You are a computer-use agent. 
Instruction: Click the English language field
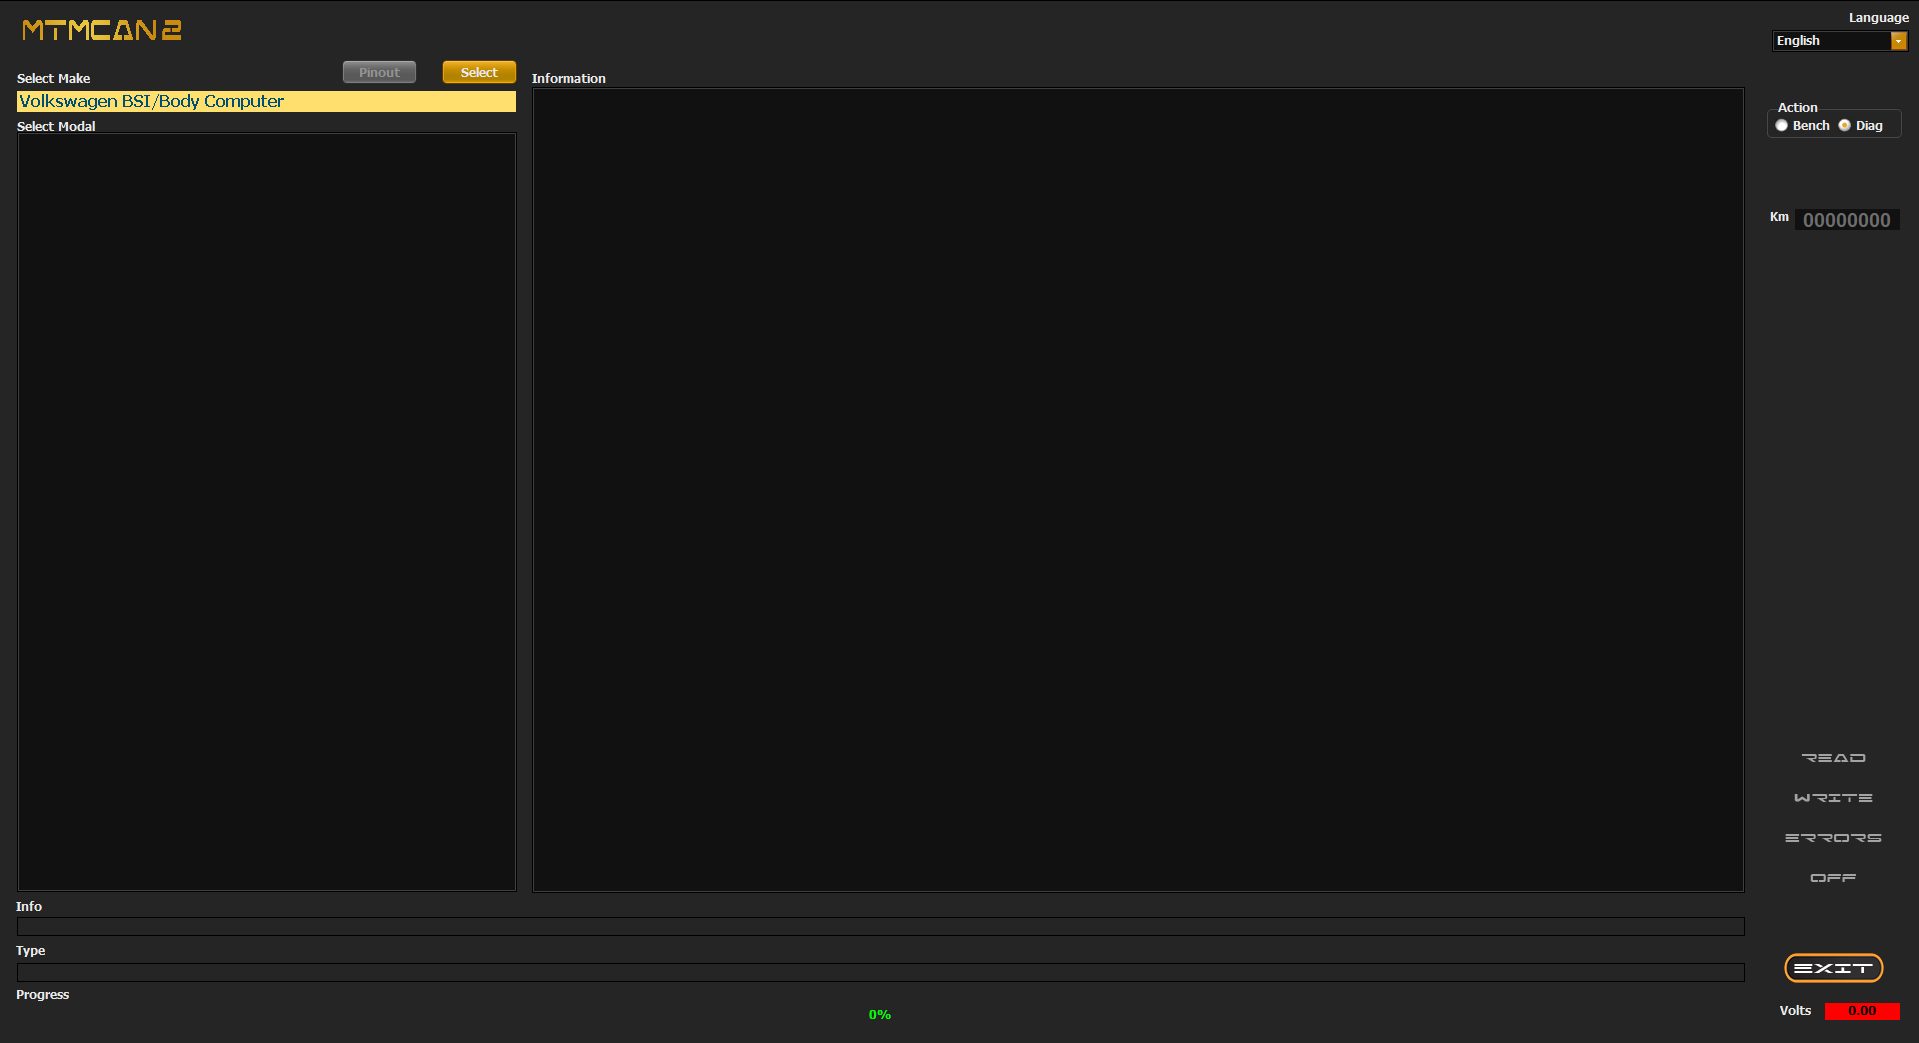click(x=1831, y=41)
